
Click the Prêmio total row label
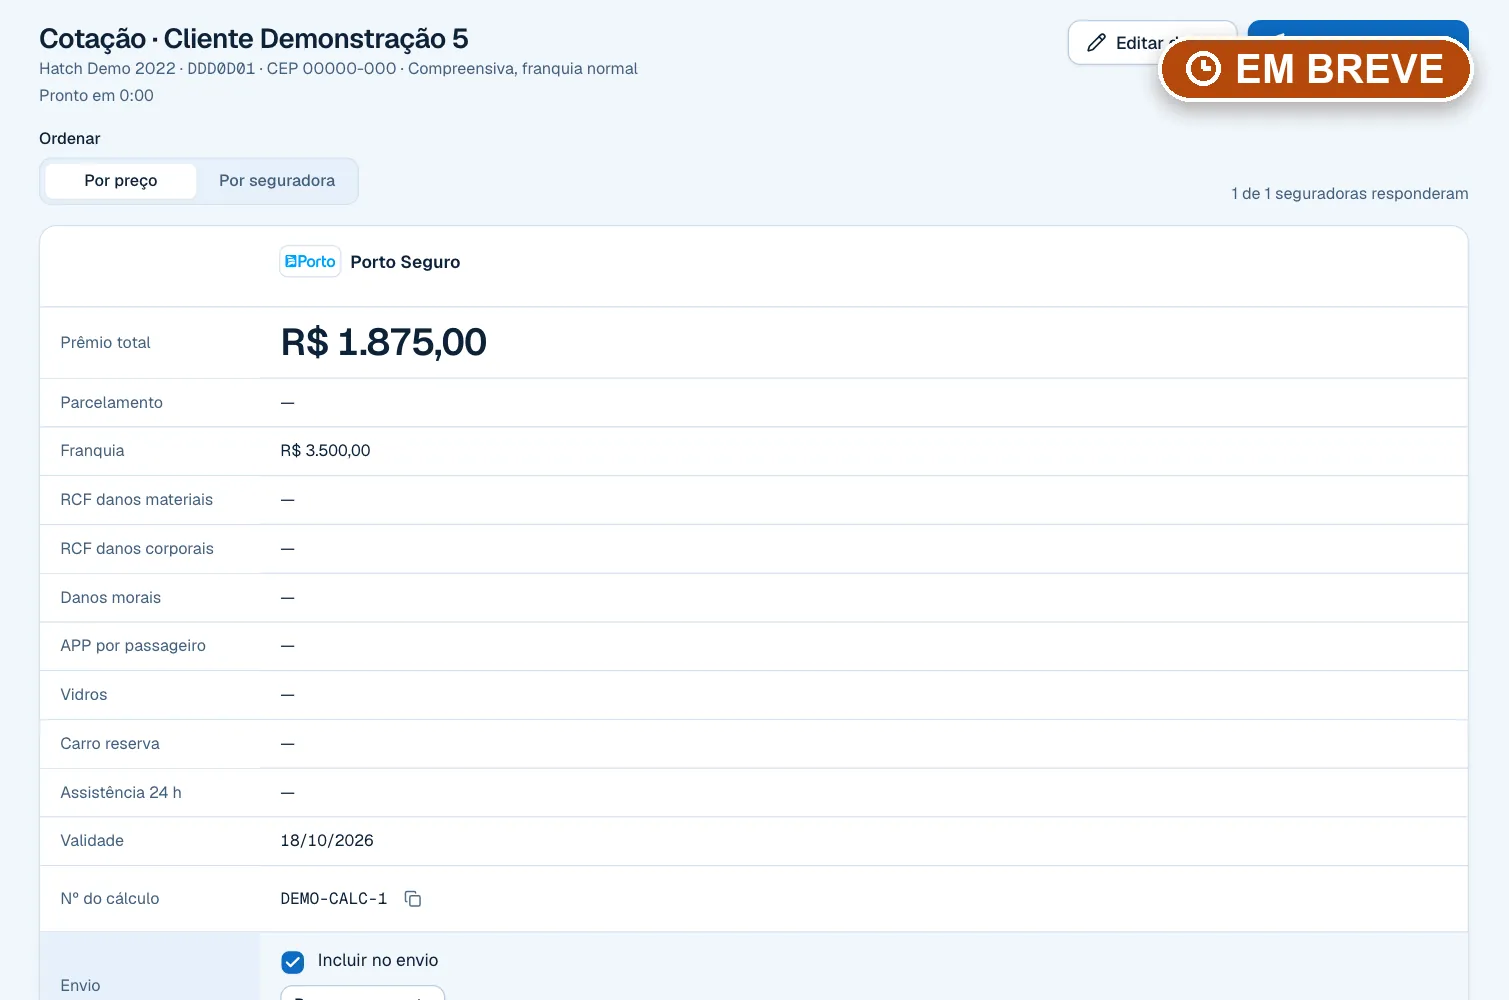(105, 343)
